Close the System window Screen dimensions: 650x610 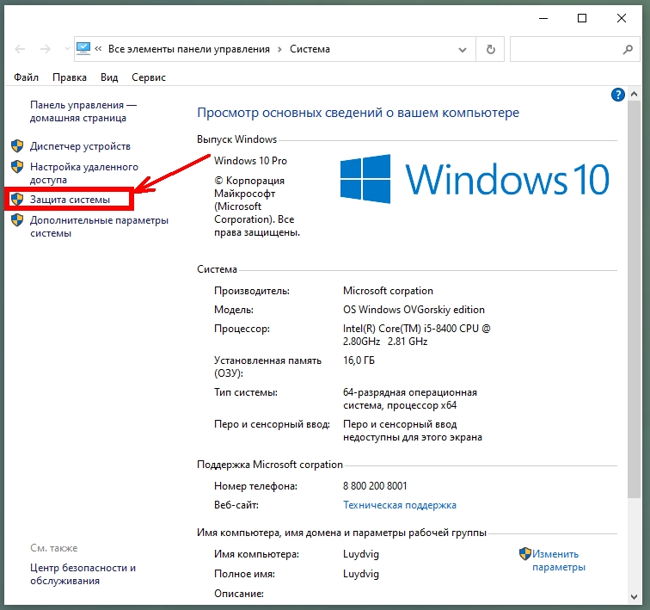click(x=621, y=18)
